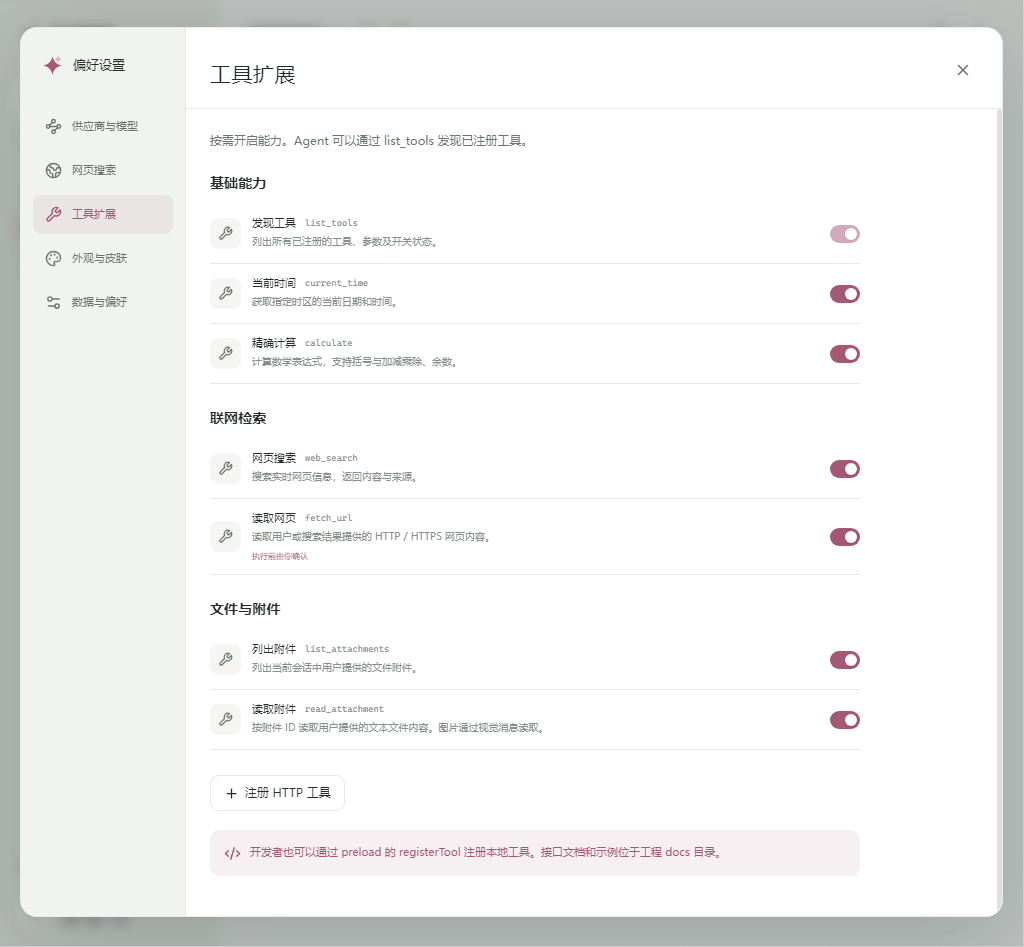Click the wrench icon in the web_search row

[225, 468]
